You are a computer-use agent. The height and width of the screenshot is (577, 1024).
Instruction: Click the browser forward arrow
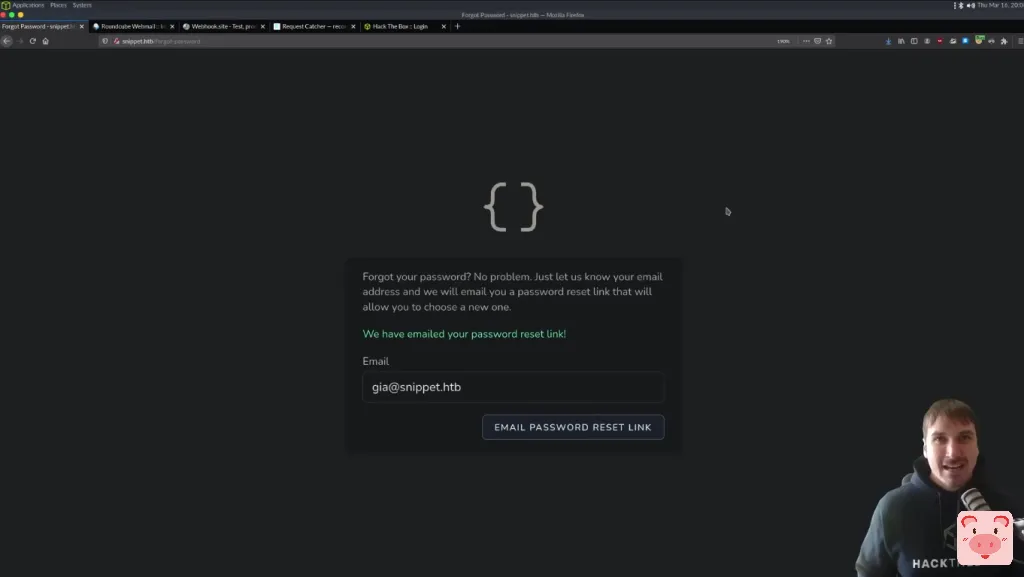click(x=20, y=41)
